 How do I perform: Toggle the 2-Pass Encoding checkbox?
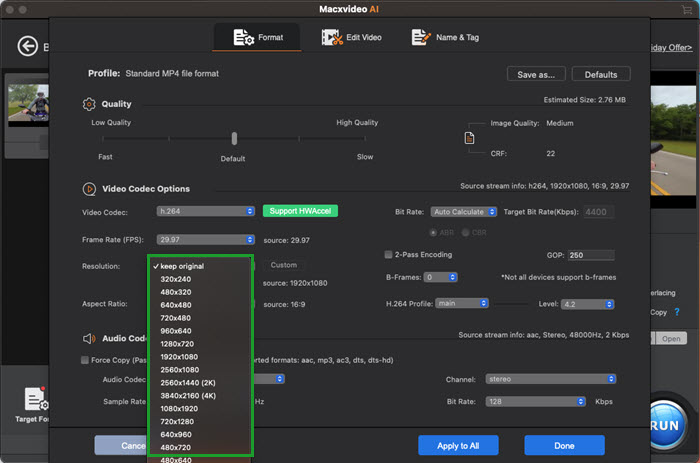pyautogui.click(x=388, y=254)
